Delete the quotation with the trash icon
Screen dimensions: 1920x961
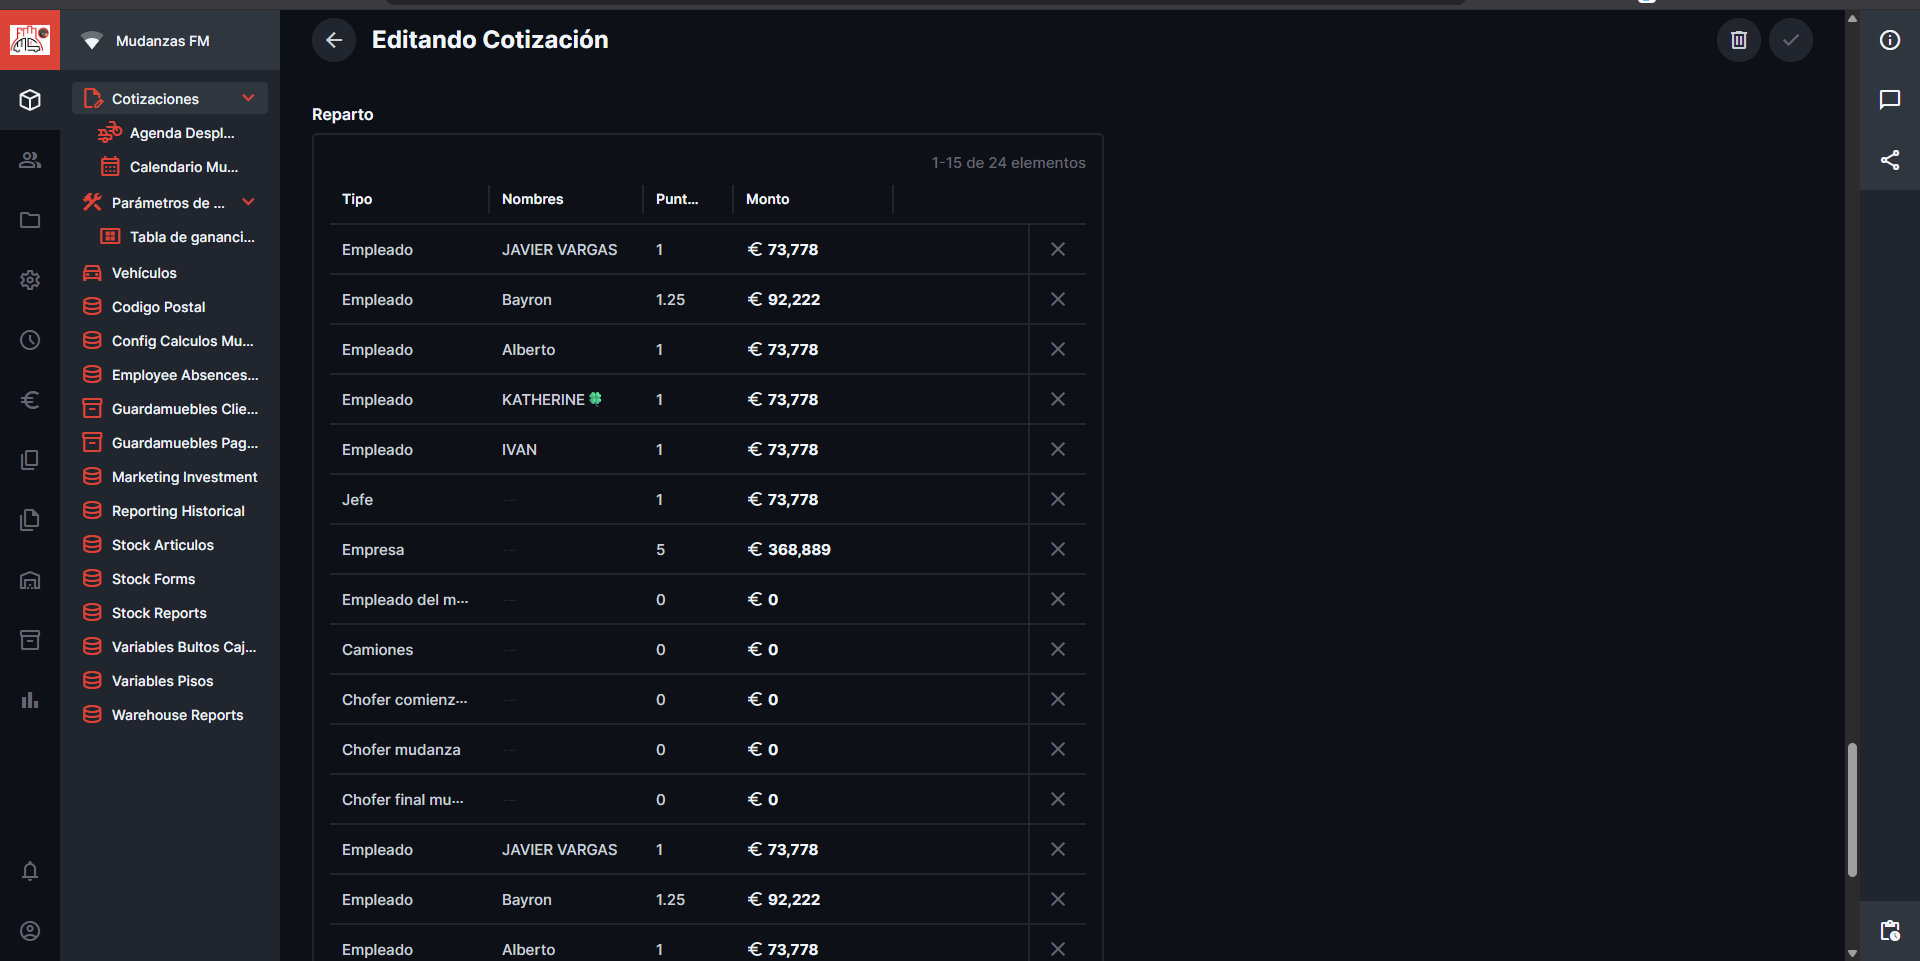(1739, 40)
